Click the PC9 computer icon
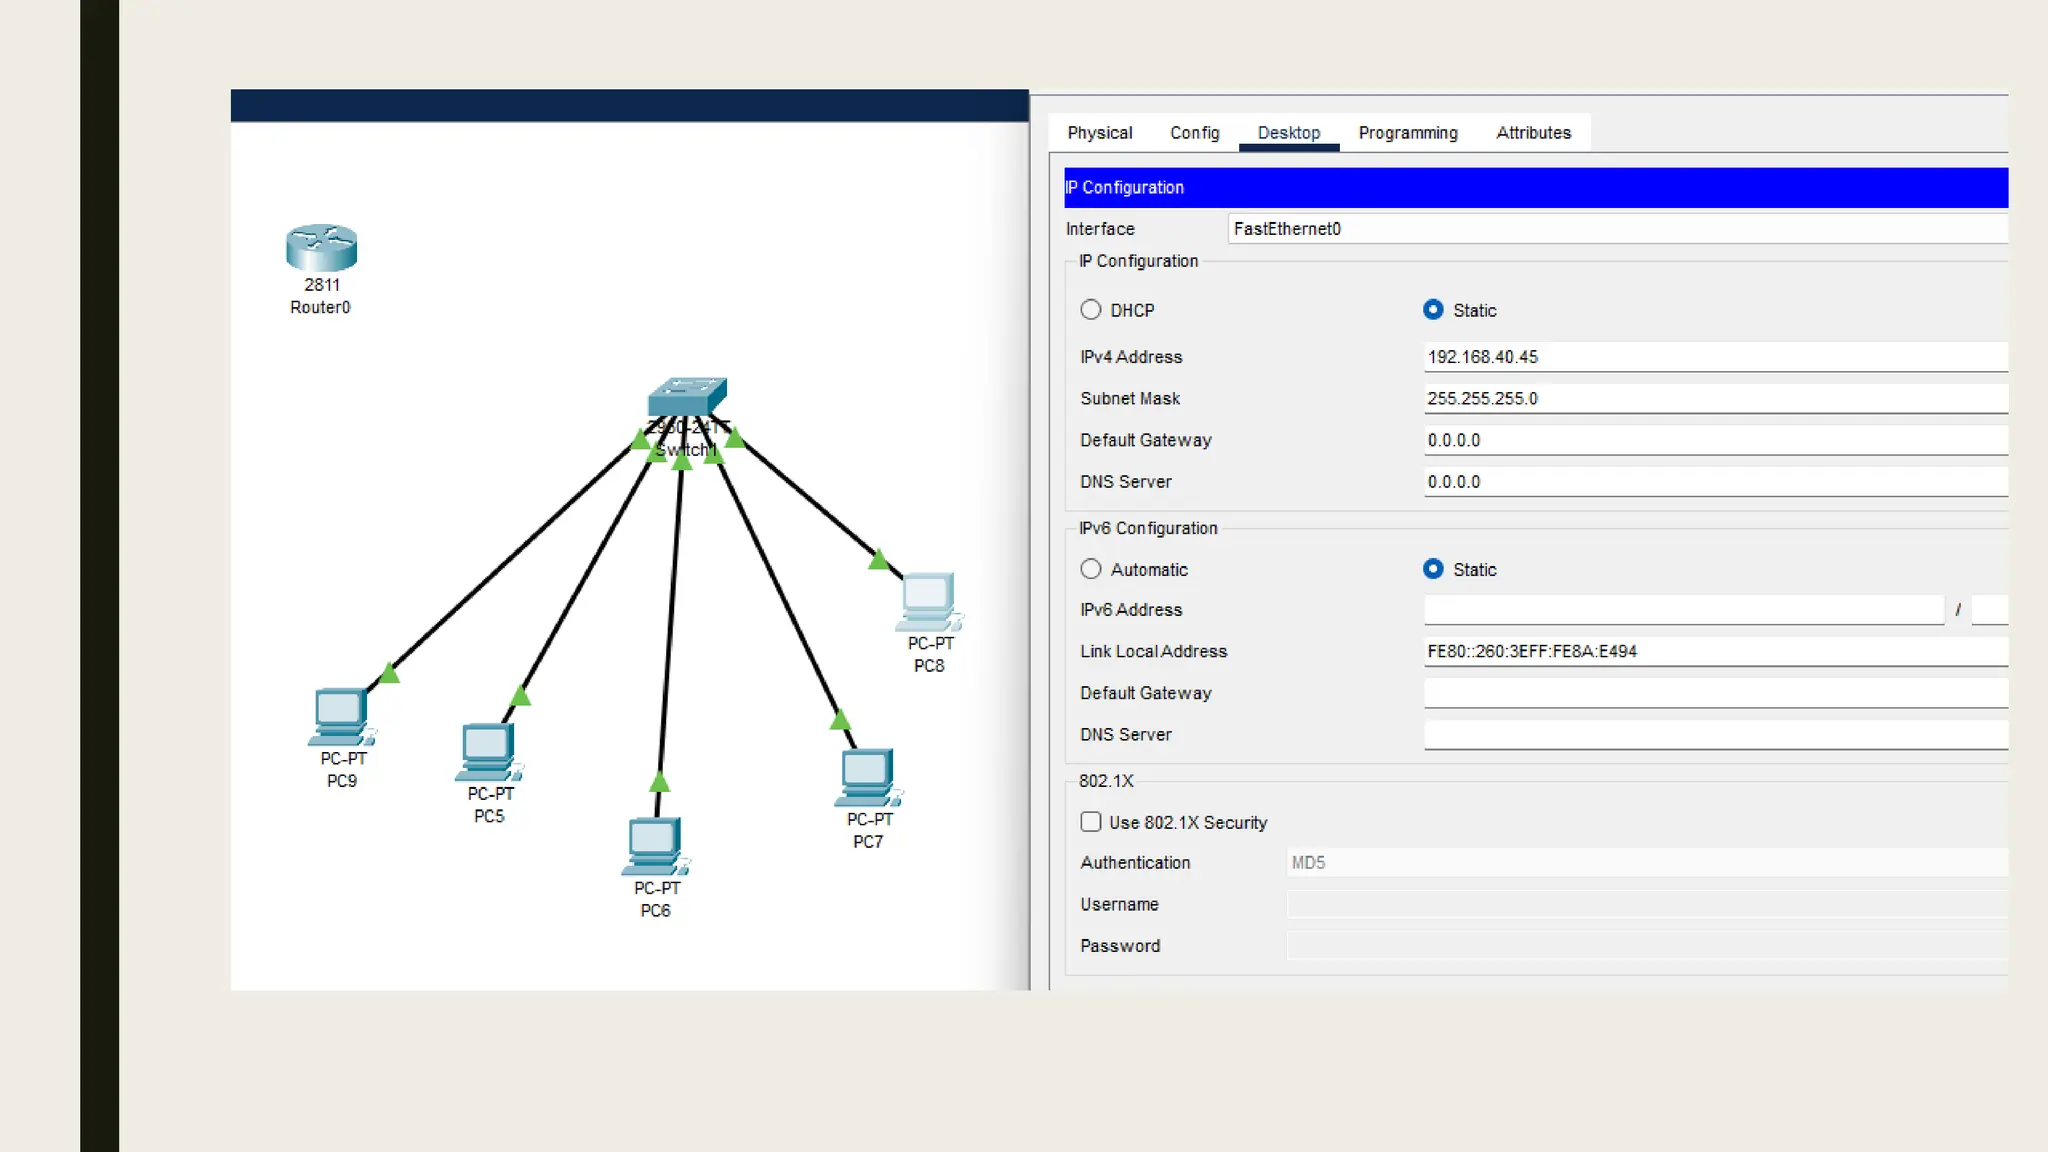This screenshot has height=1152, width=2048. pyautogui.click(x=341, y=716)
